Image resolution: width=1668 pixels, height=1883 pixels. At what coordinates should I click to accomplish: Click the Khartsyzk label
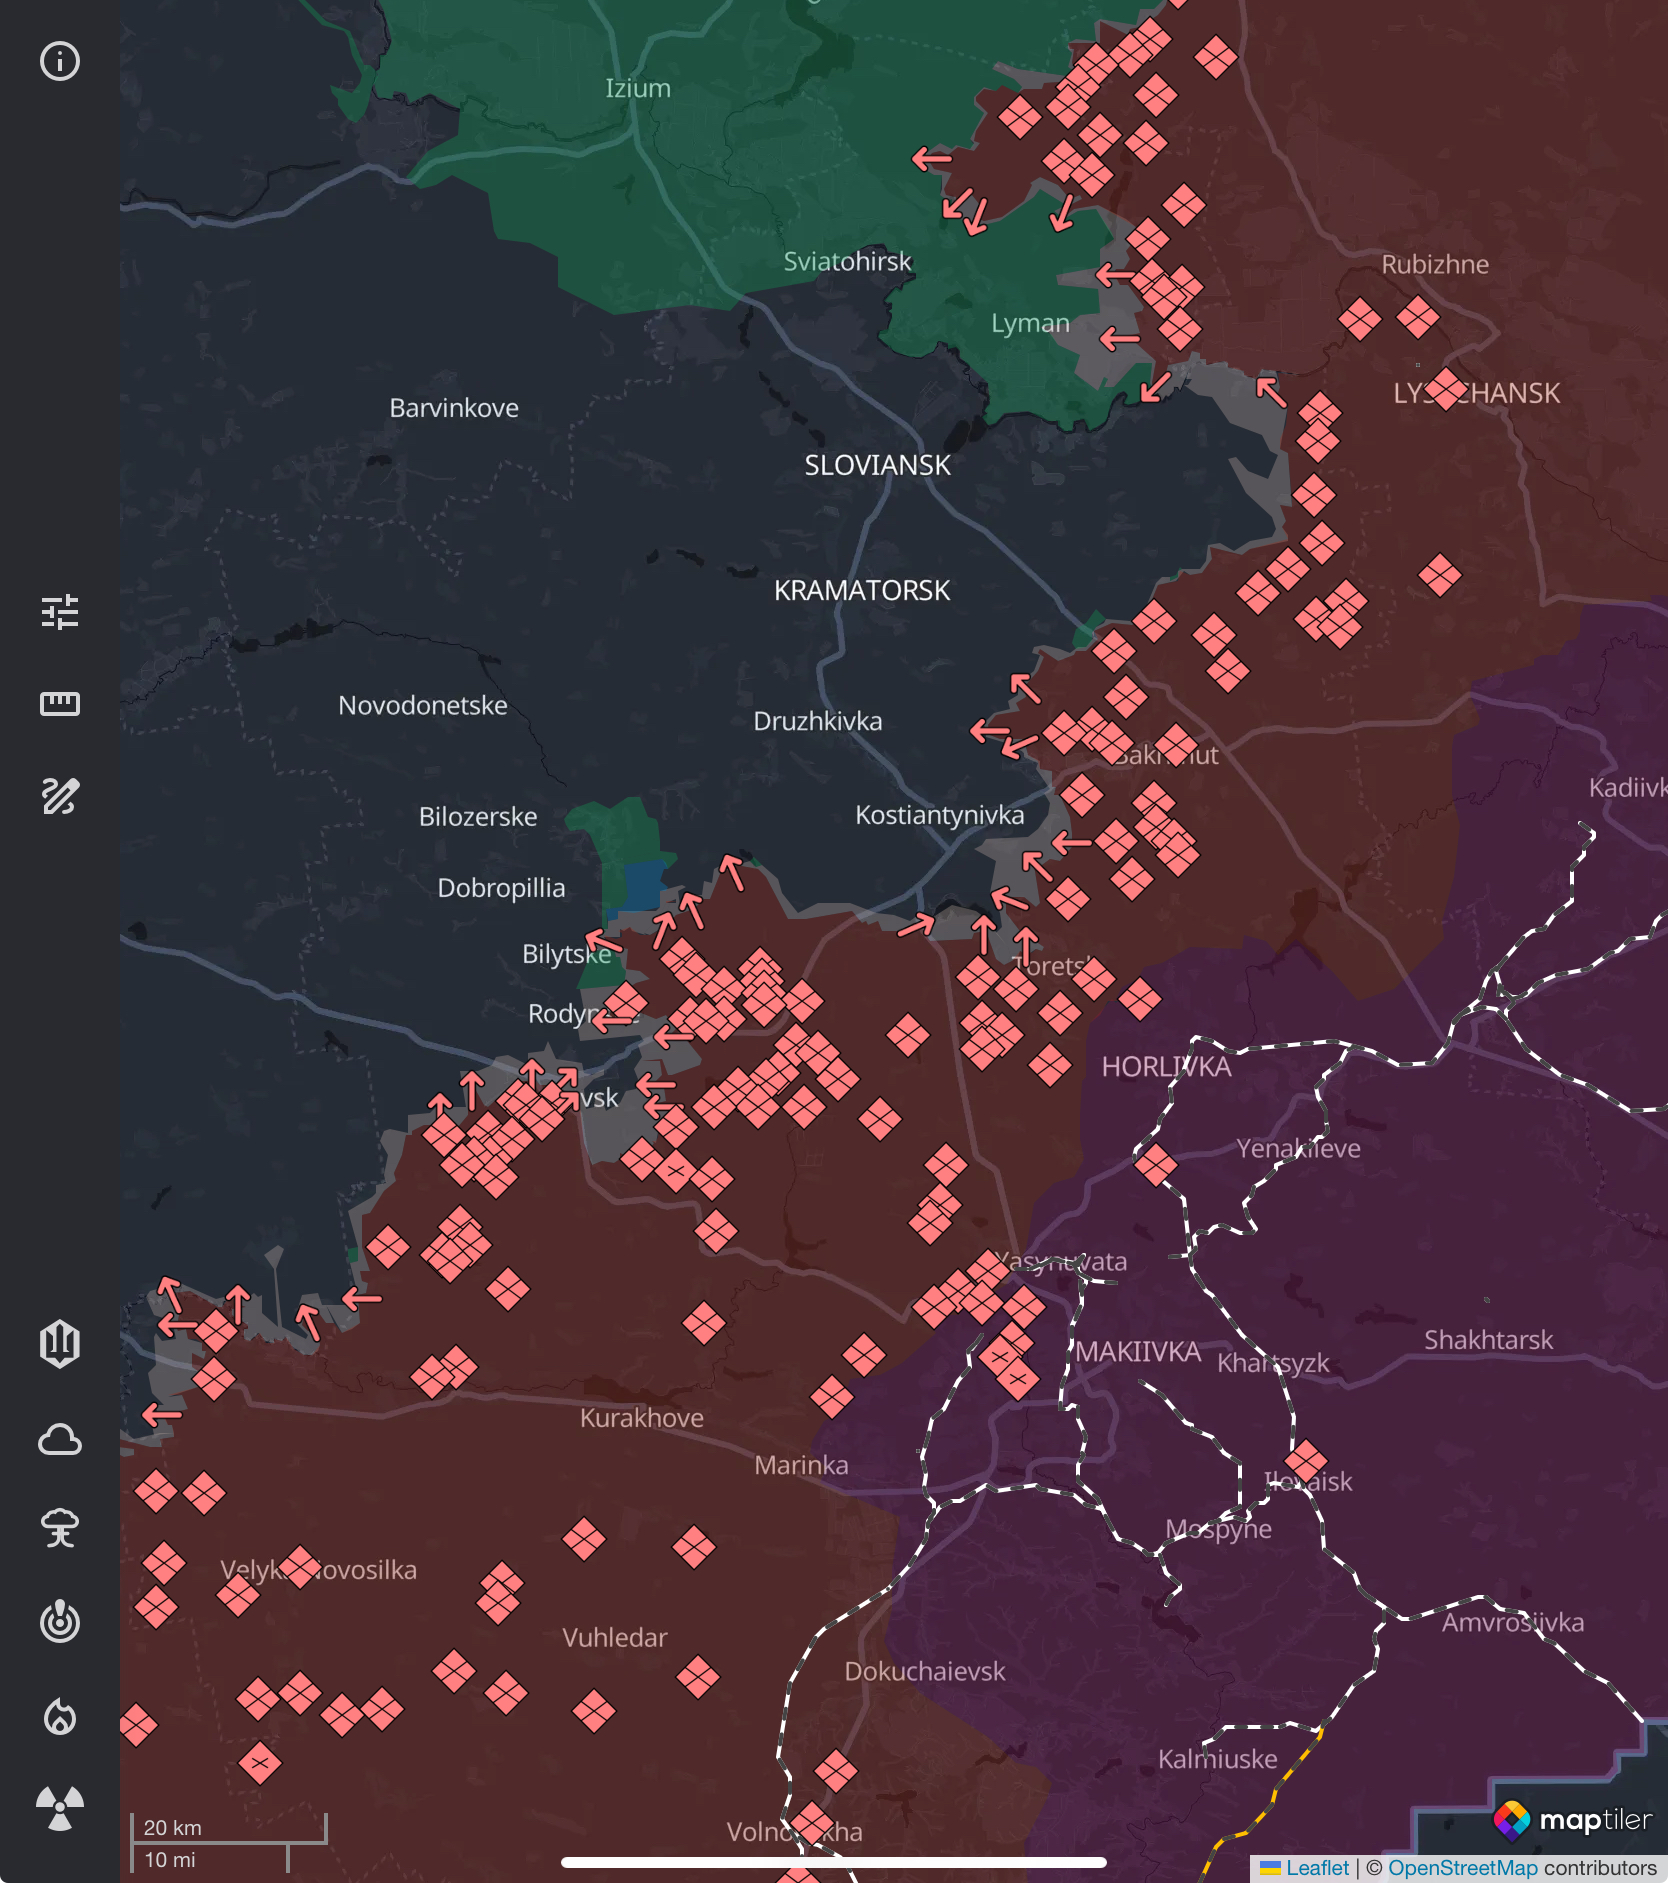(x=1273, y=1363)
